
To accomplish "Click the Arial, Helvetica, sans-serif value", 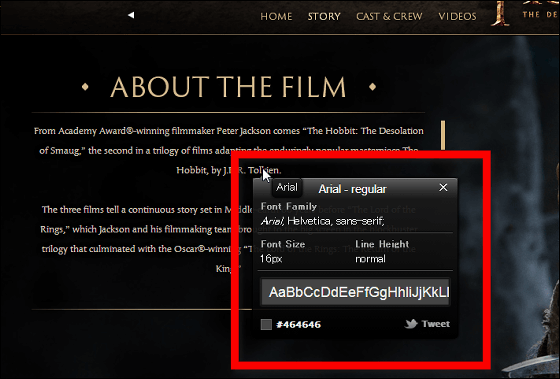I will coord(322,221).
